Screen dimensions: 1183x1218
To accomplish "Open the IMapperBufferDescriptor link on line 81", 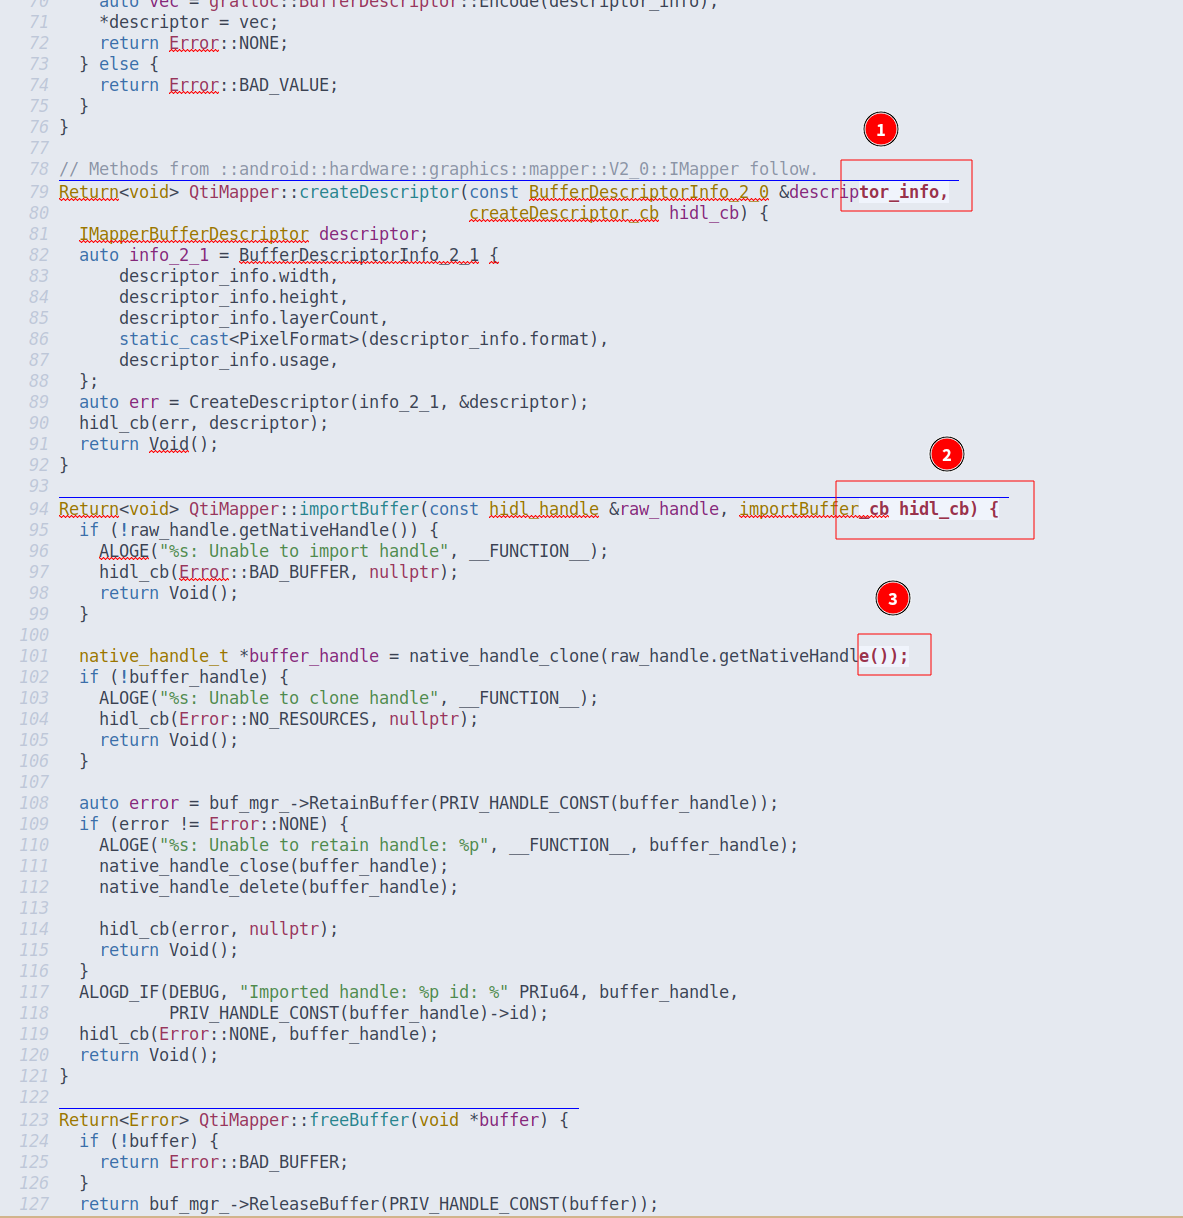I will click(195, 233).
